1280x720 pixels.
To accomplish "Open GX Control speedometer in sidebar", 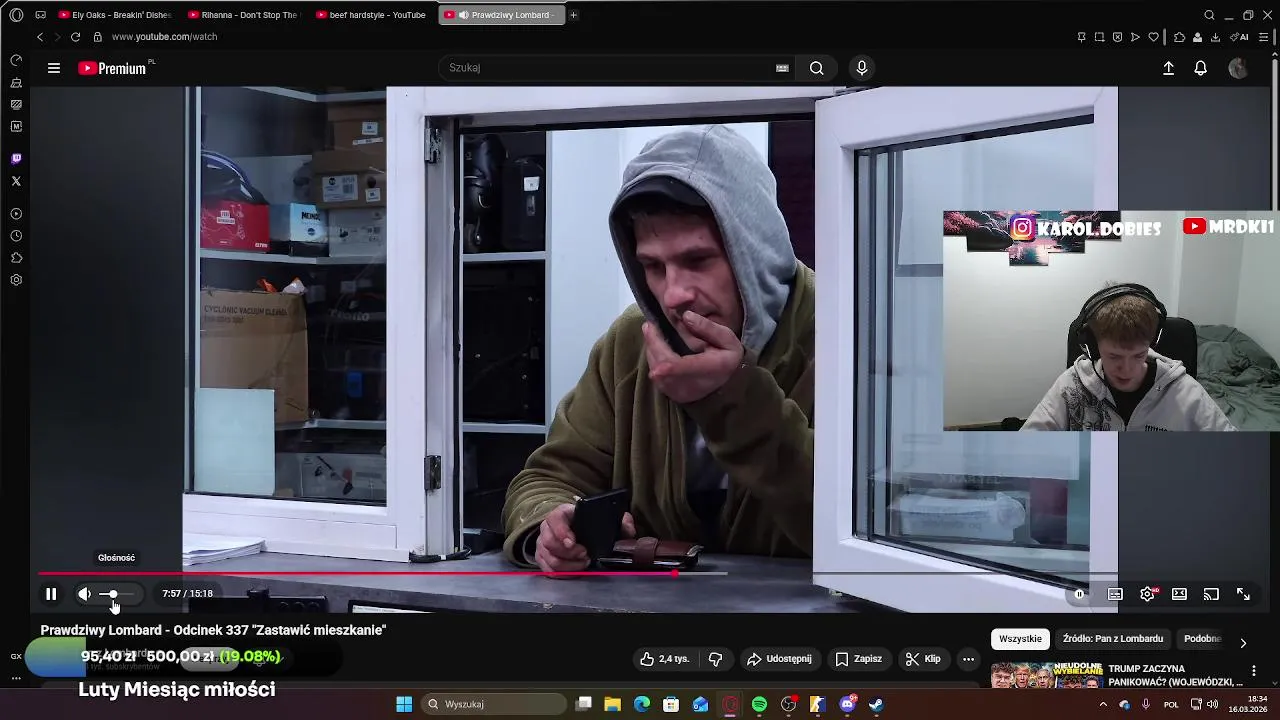I will pyautogui.click(x=16, y=61).
